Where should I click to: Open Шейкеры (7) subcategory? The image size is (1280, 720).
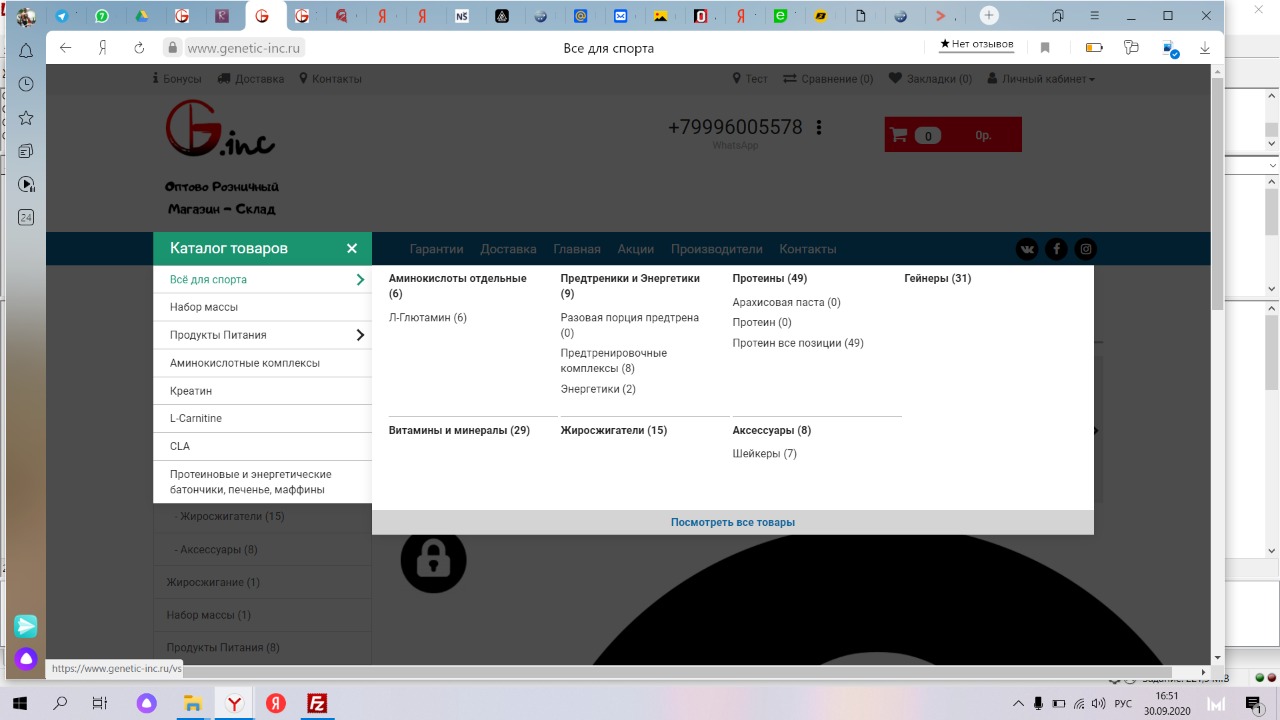tap(765, 454)
